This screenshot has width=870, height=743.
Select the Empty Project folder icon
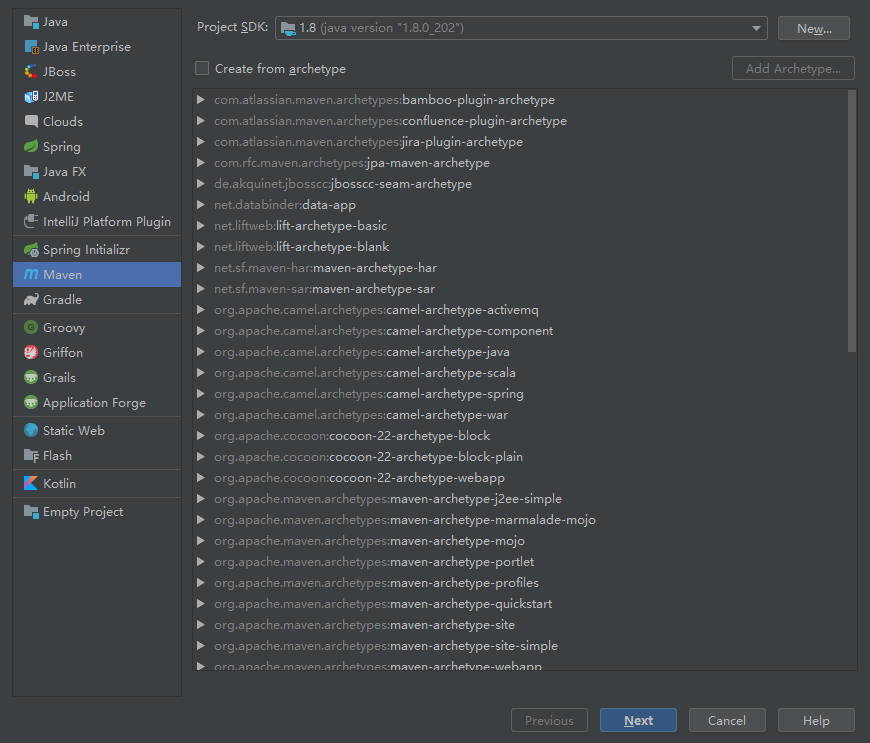[x=31, y=512]
